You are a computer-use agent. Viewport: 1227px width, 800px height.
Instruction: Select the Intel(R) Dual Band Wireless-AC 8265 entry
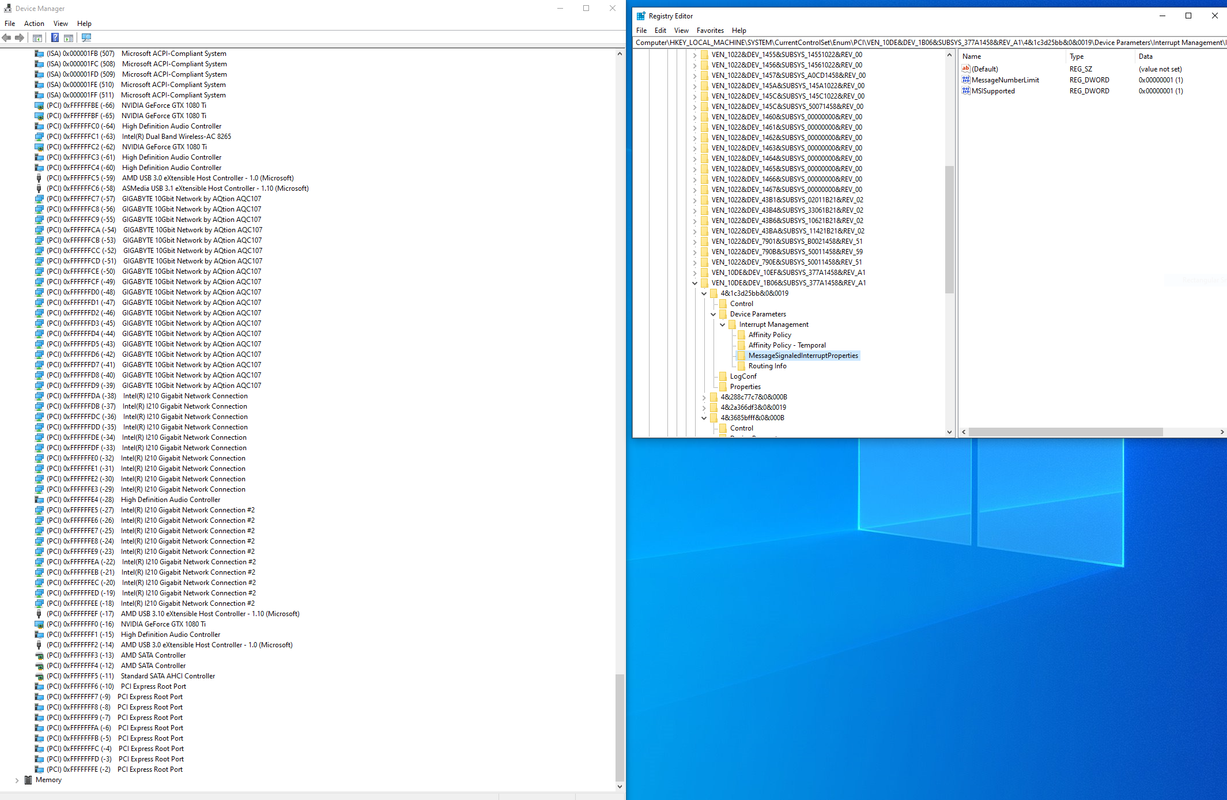pyautogui.click(x=177, y=136)
